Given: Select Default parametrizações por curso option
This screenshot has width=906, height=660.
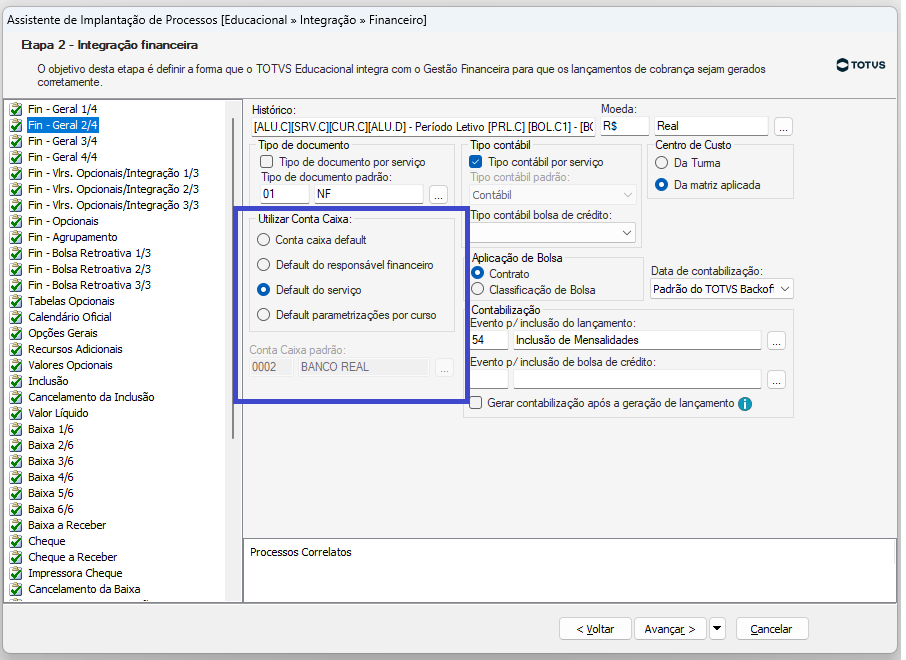Looking at the screenshot, I should point(263,315).
